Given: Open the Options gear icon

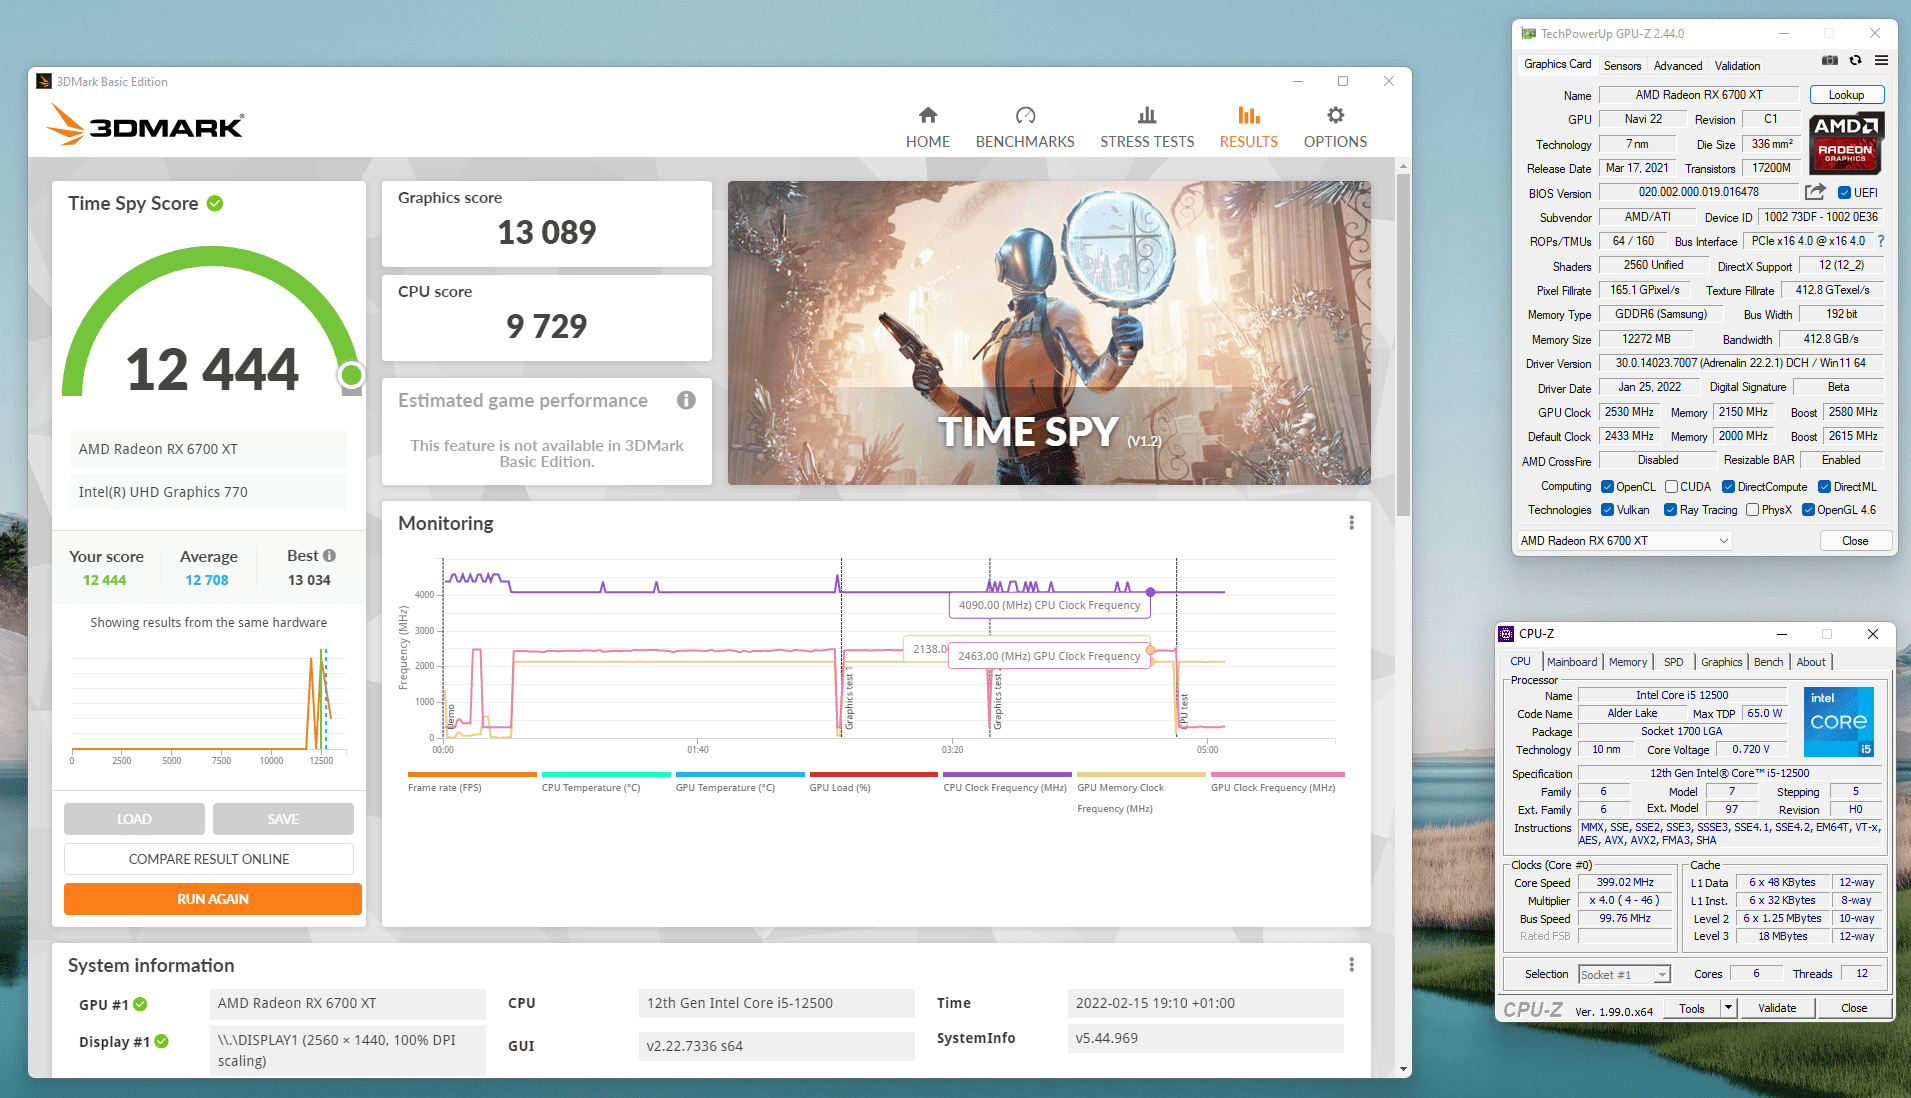Looking at the screenshot, I should click(x=1335, y=115).
